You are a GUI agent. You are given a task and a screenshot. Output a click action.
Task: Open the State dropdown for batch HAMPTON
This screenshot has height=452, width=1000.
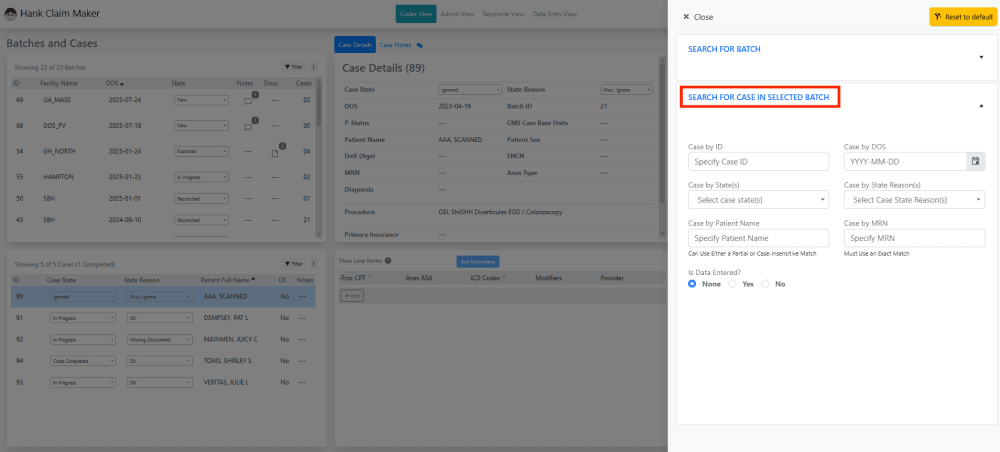pyautogui.click(x=201, y=177)
